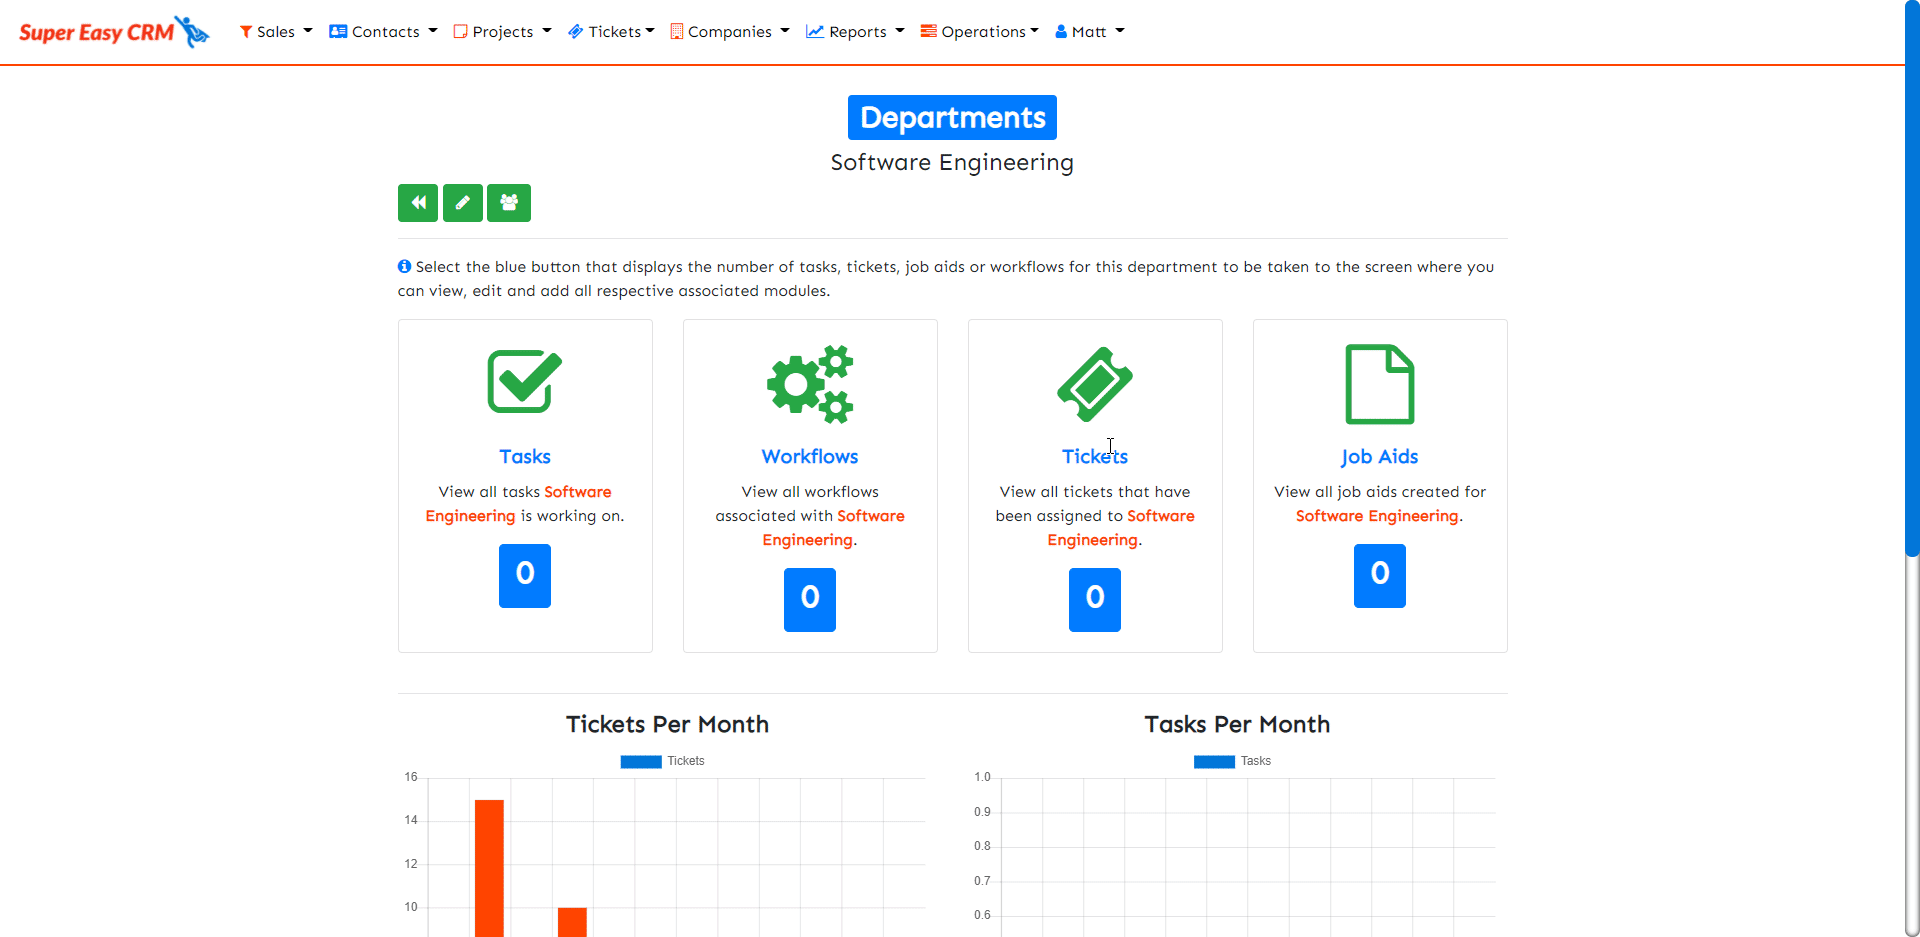Image resolution: width=1920 pixels, height=937 pixels.
Task: Click the green users group button
Action: click(509, 203)
